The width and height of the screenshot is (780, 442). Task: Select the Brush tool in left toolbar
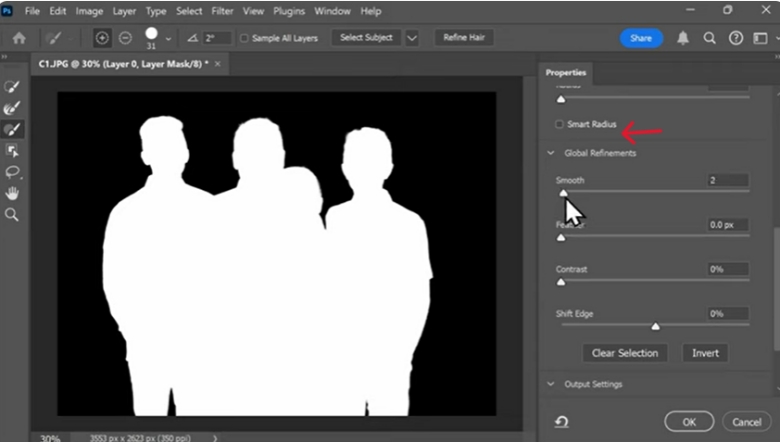(x=12, y=129)
